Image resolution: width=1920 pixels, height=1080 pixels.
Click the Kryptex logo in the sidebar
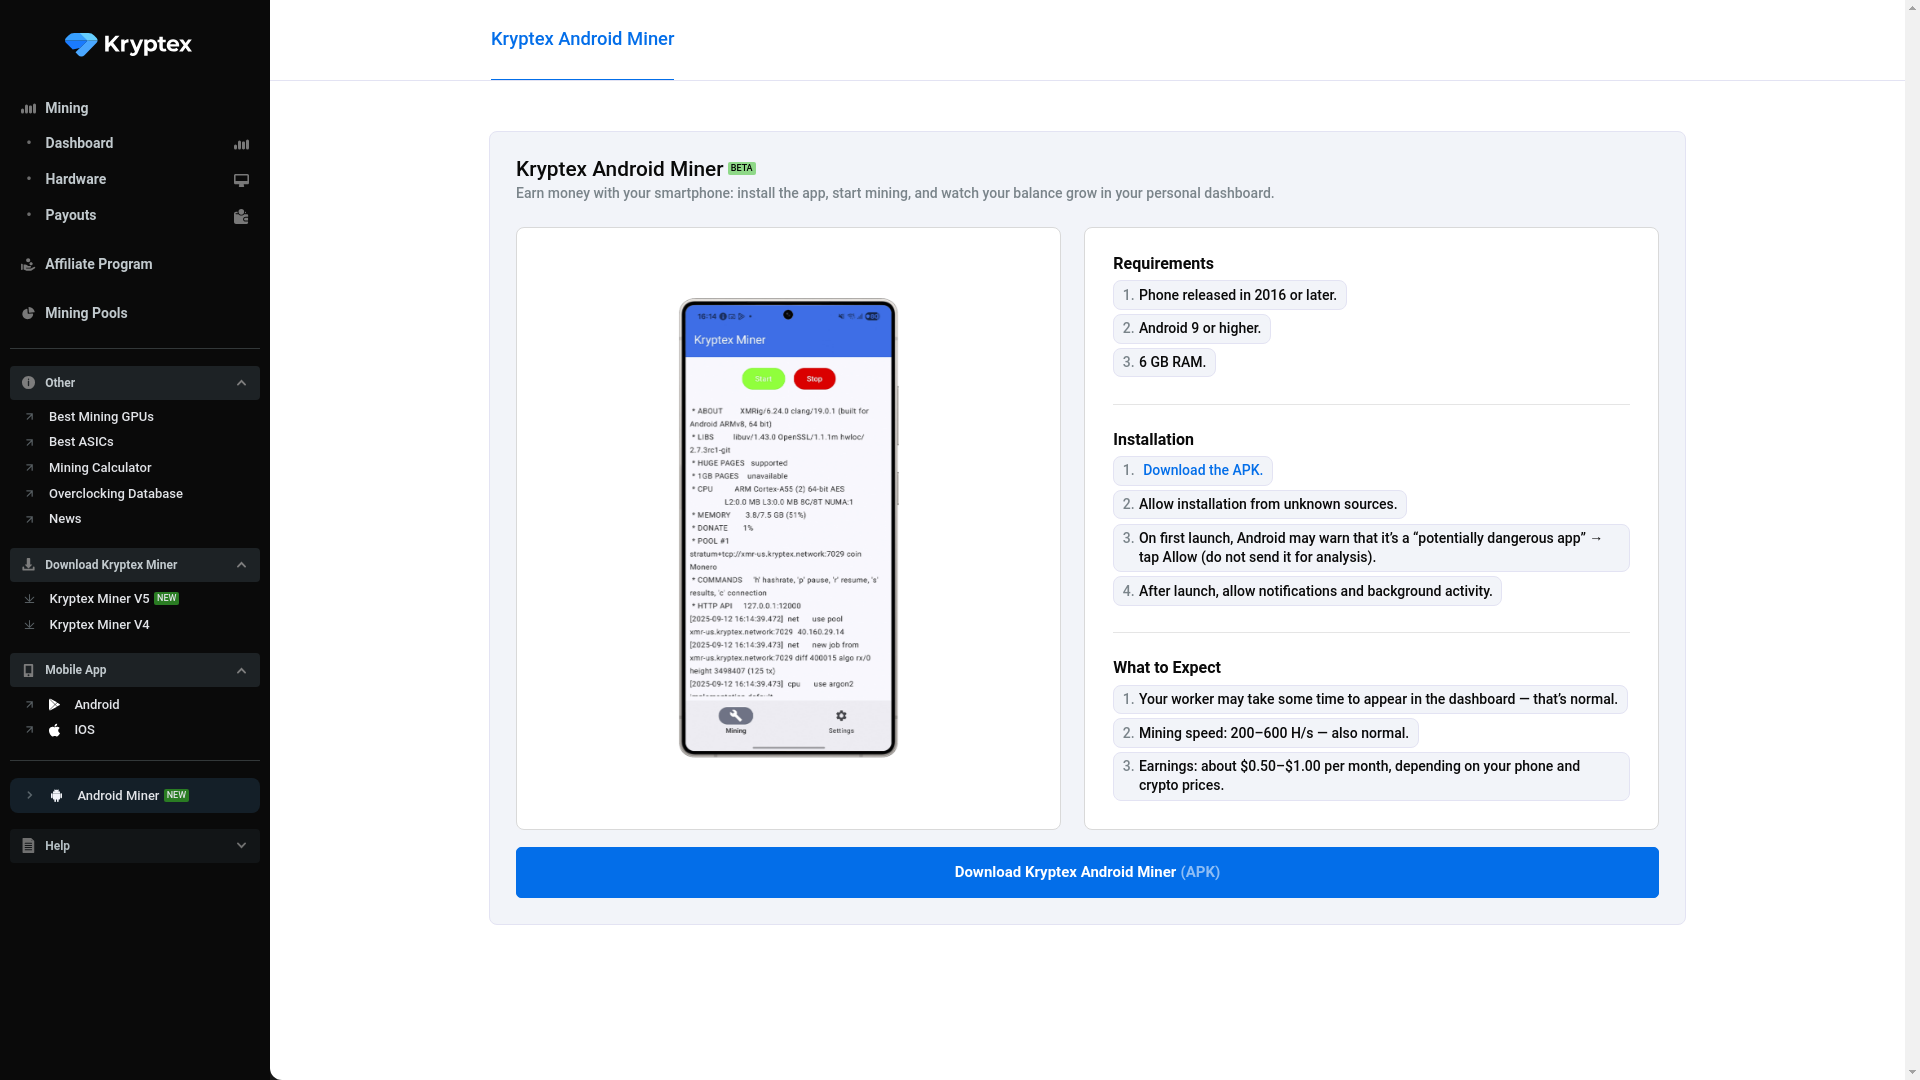coord(128,44)
